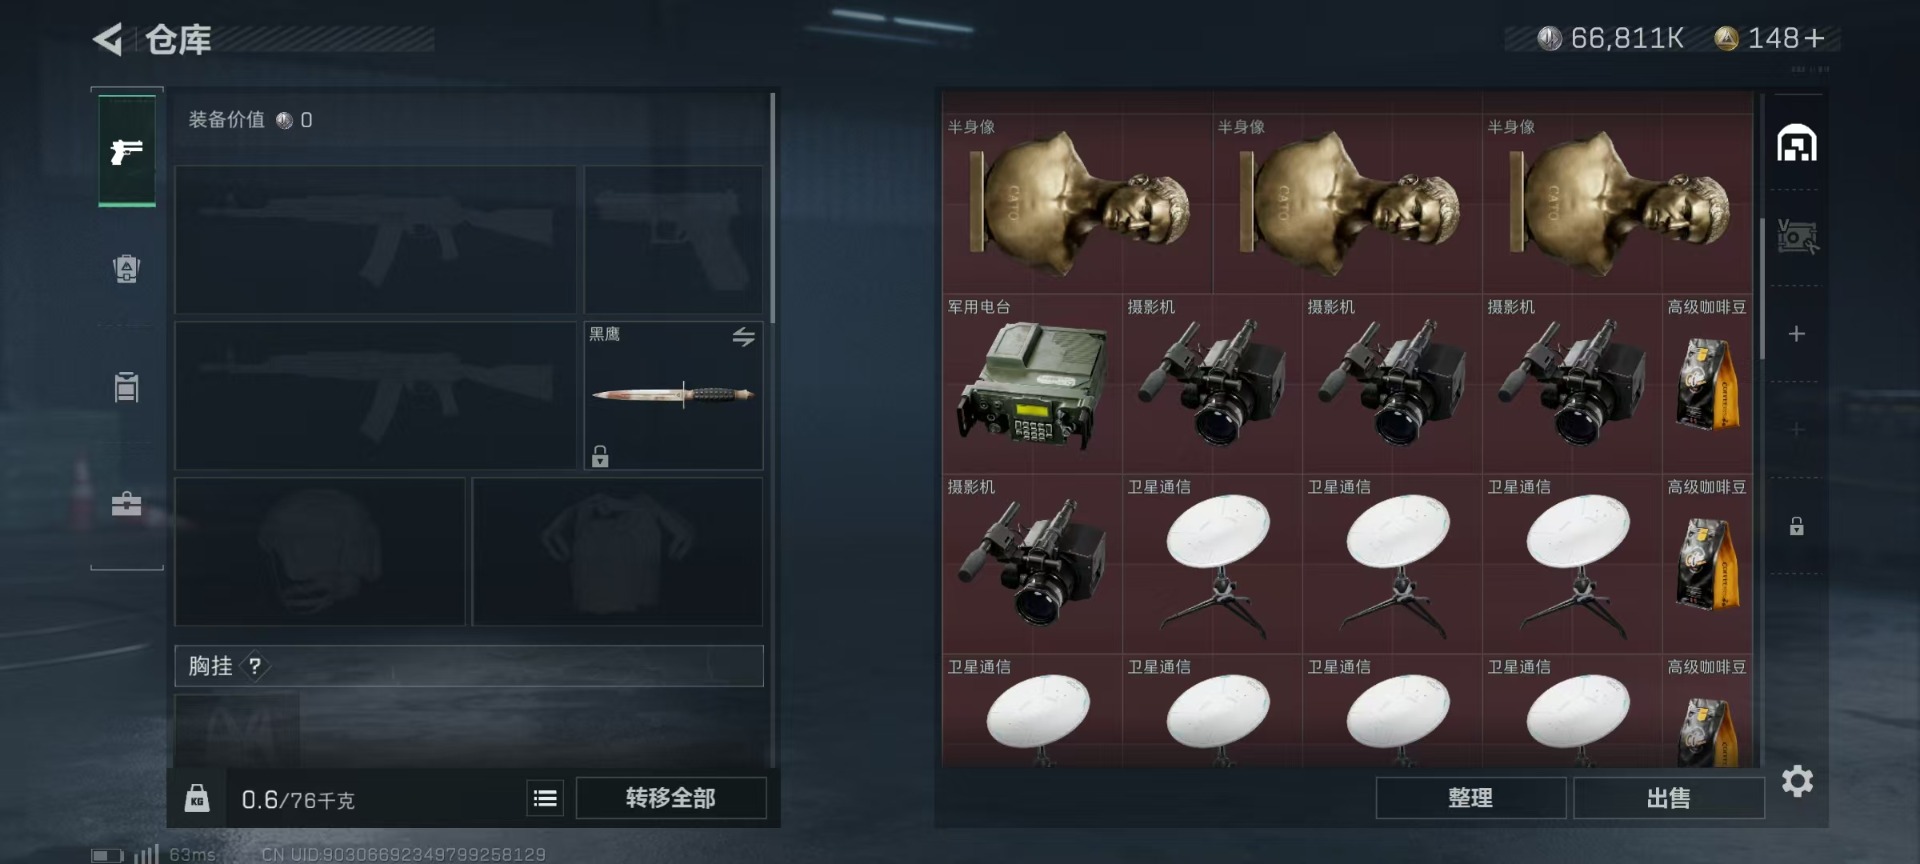Go back using the arrow beside 仓库
The image size is (1920, 864).
click(108, 40)
